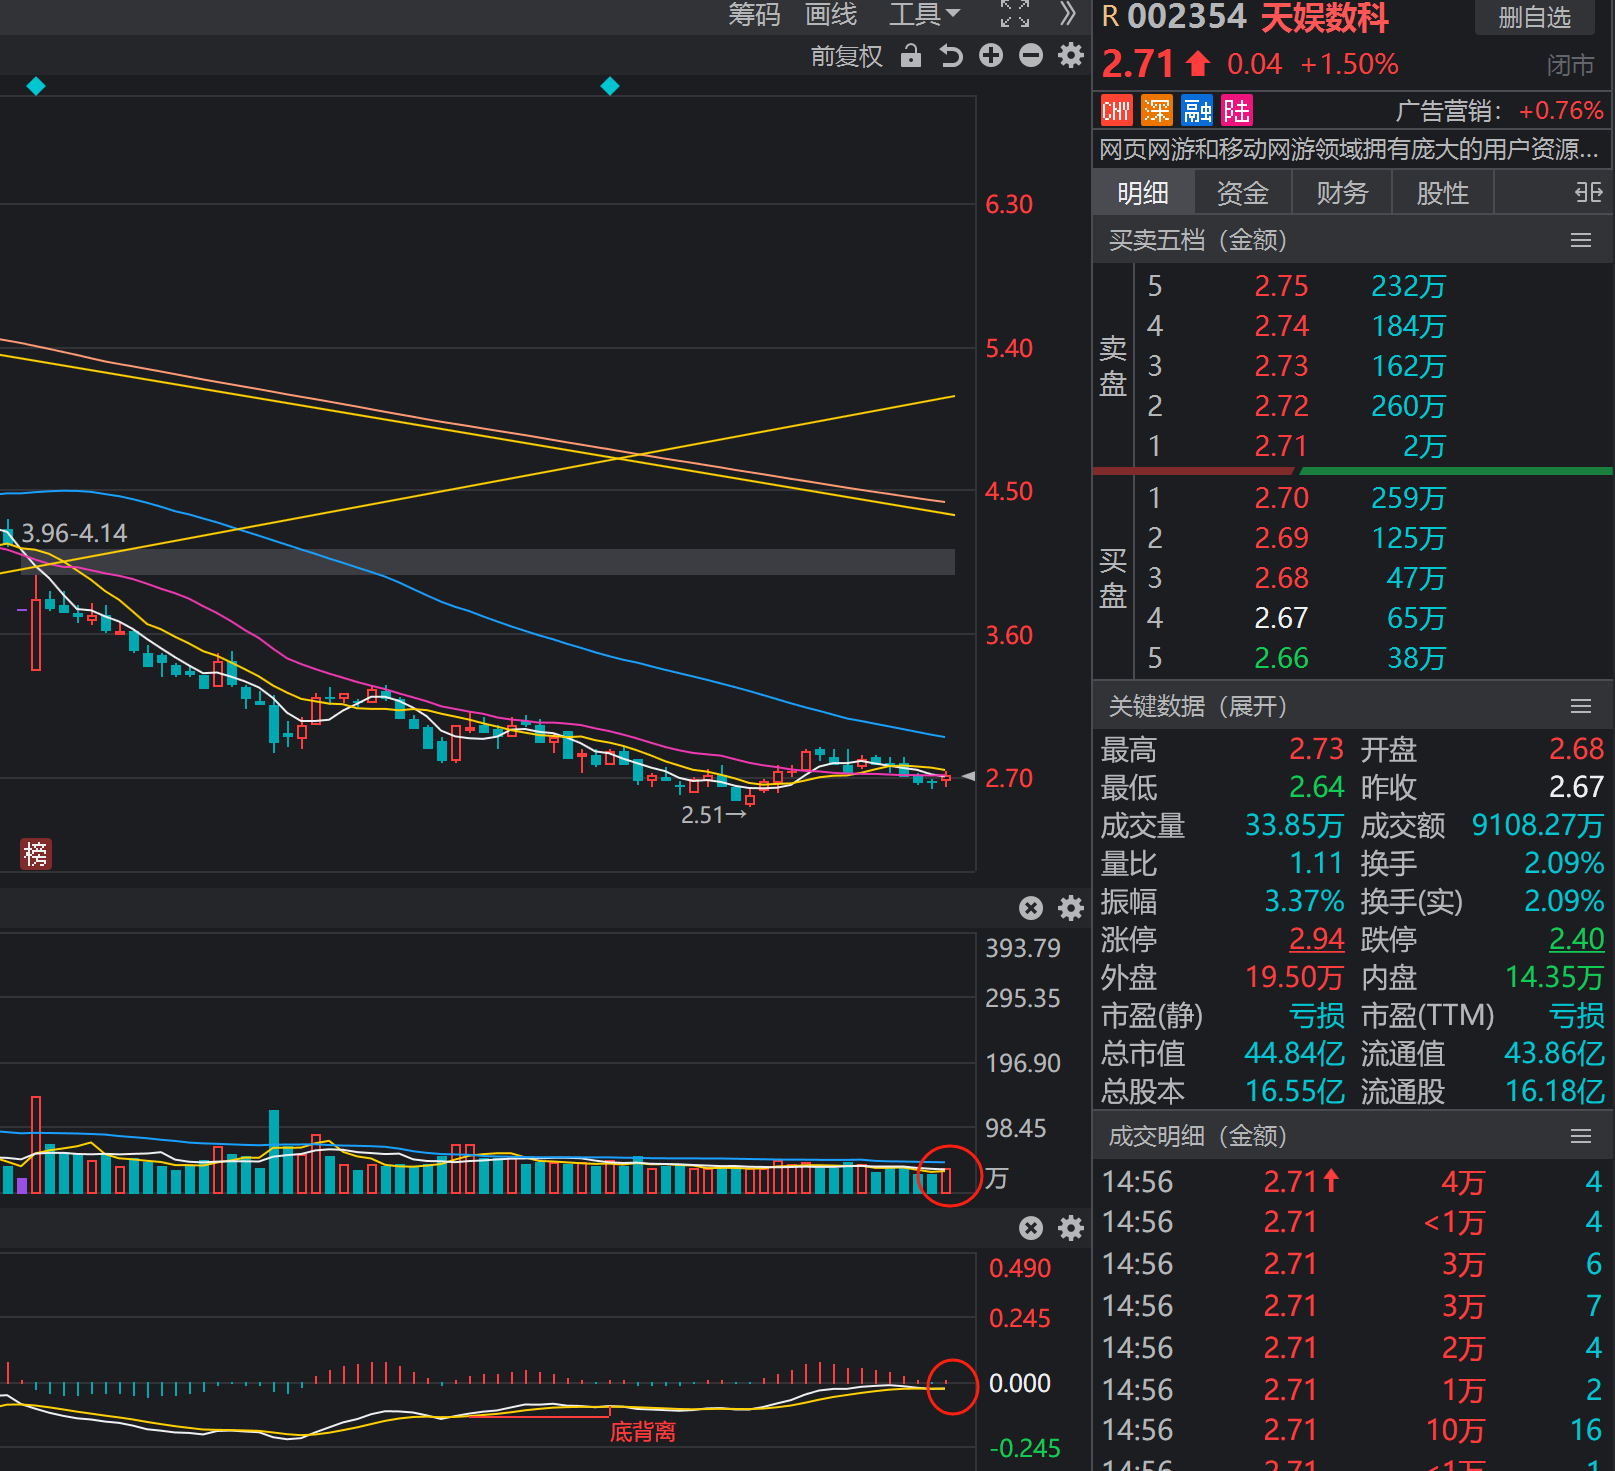Click the 换手 value 2.09%
The width and height of the screenshot is (1615, 1471).
point(1564,863)
